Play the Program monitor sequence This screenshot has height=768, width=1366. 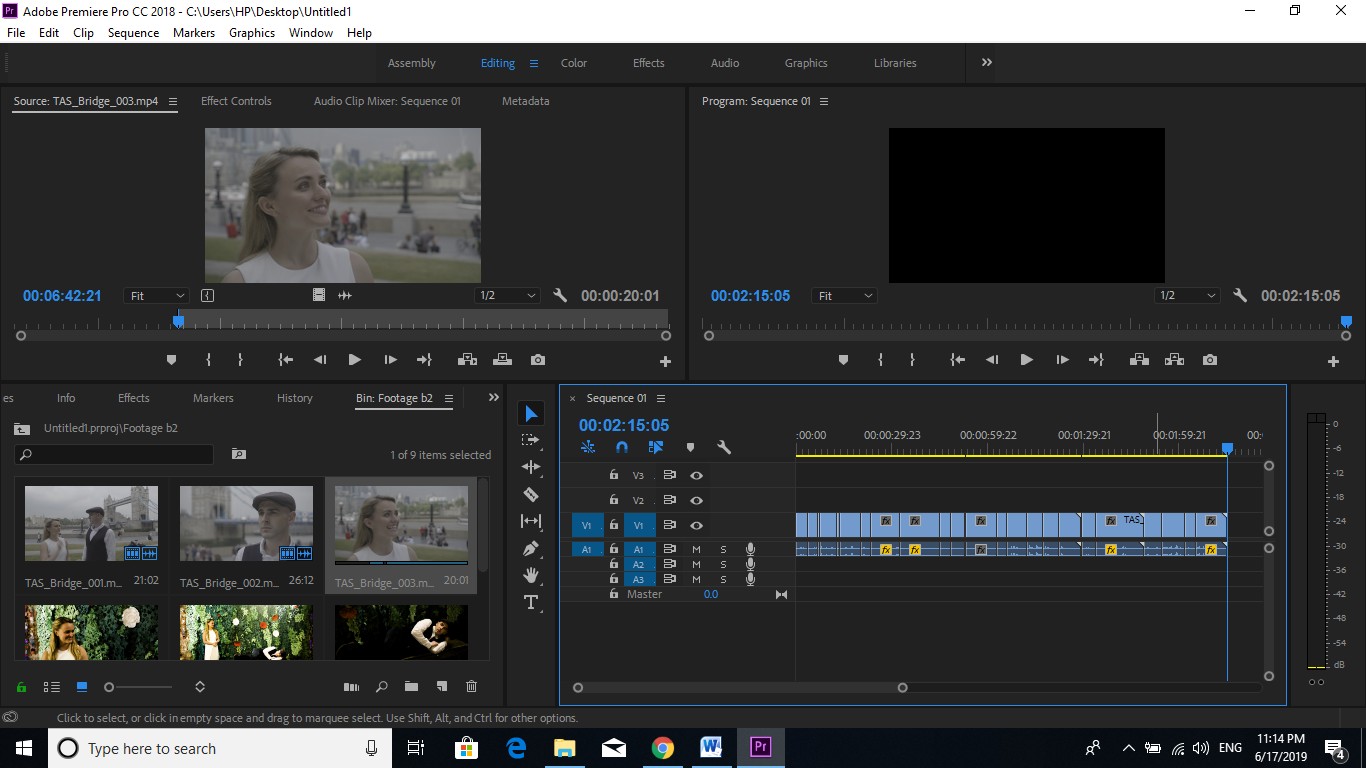pyautogui.click(x=1026, y=360)
